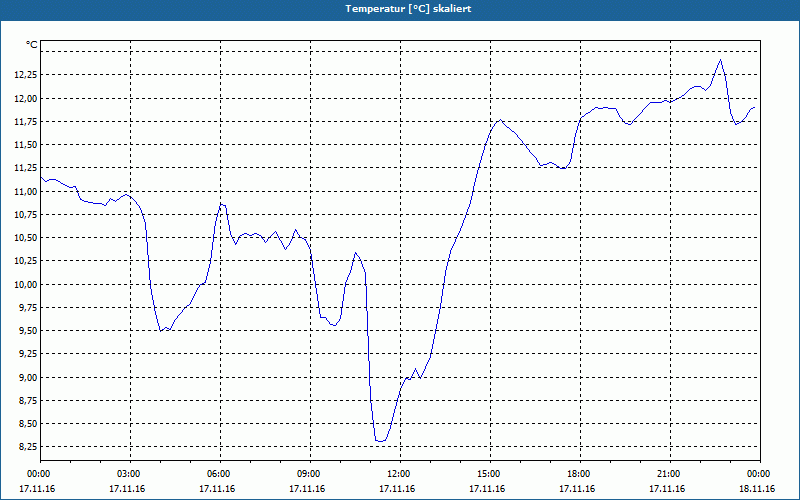The image size is (800, 500).
Task: Click the '12:00' time label
Action: pos(397,474)
